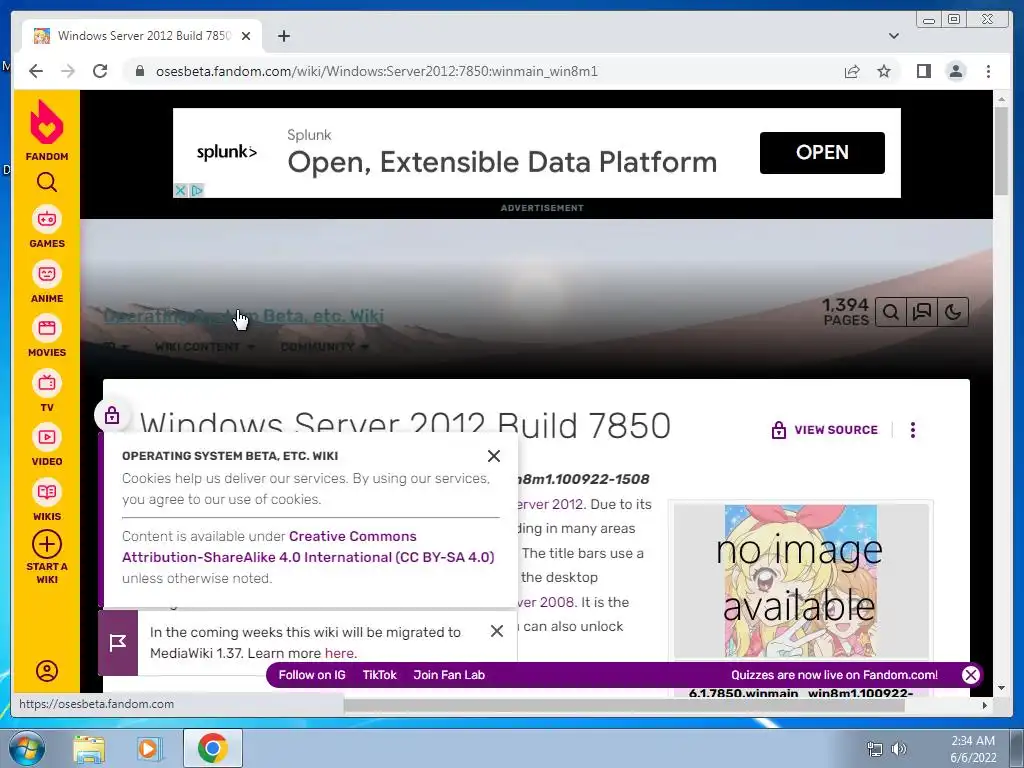
Task: Click the scrollbar down arrow
Action: pyautogui.click(x=1002, y=687)
